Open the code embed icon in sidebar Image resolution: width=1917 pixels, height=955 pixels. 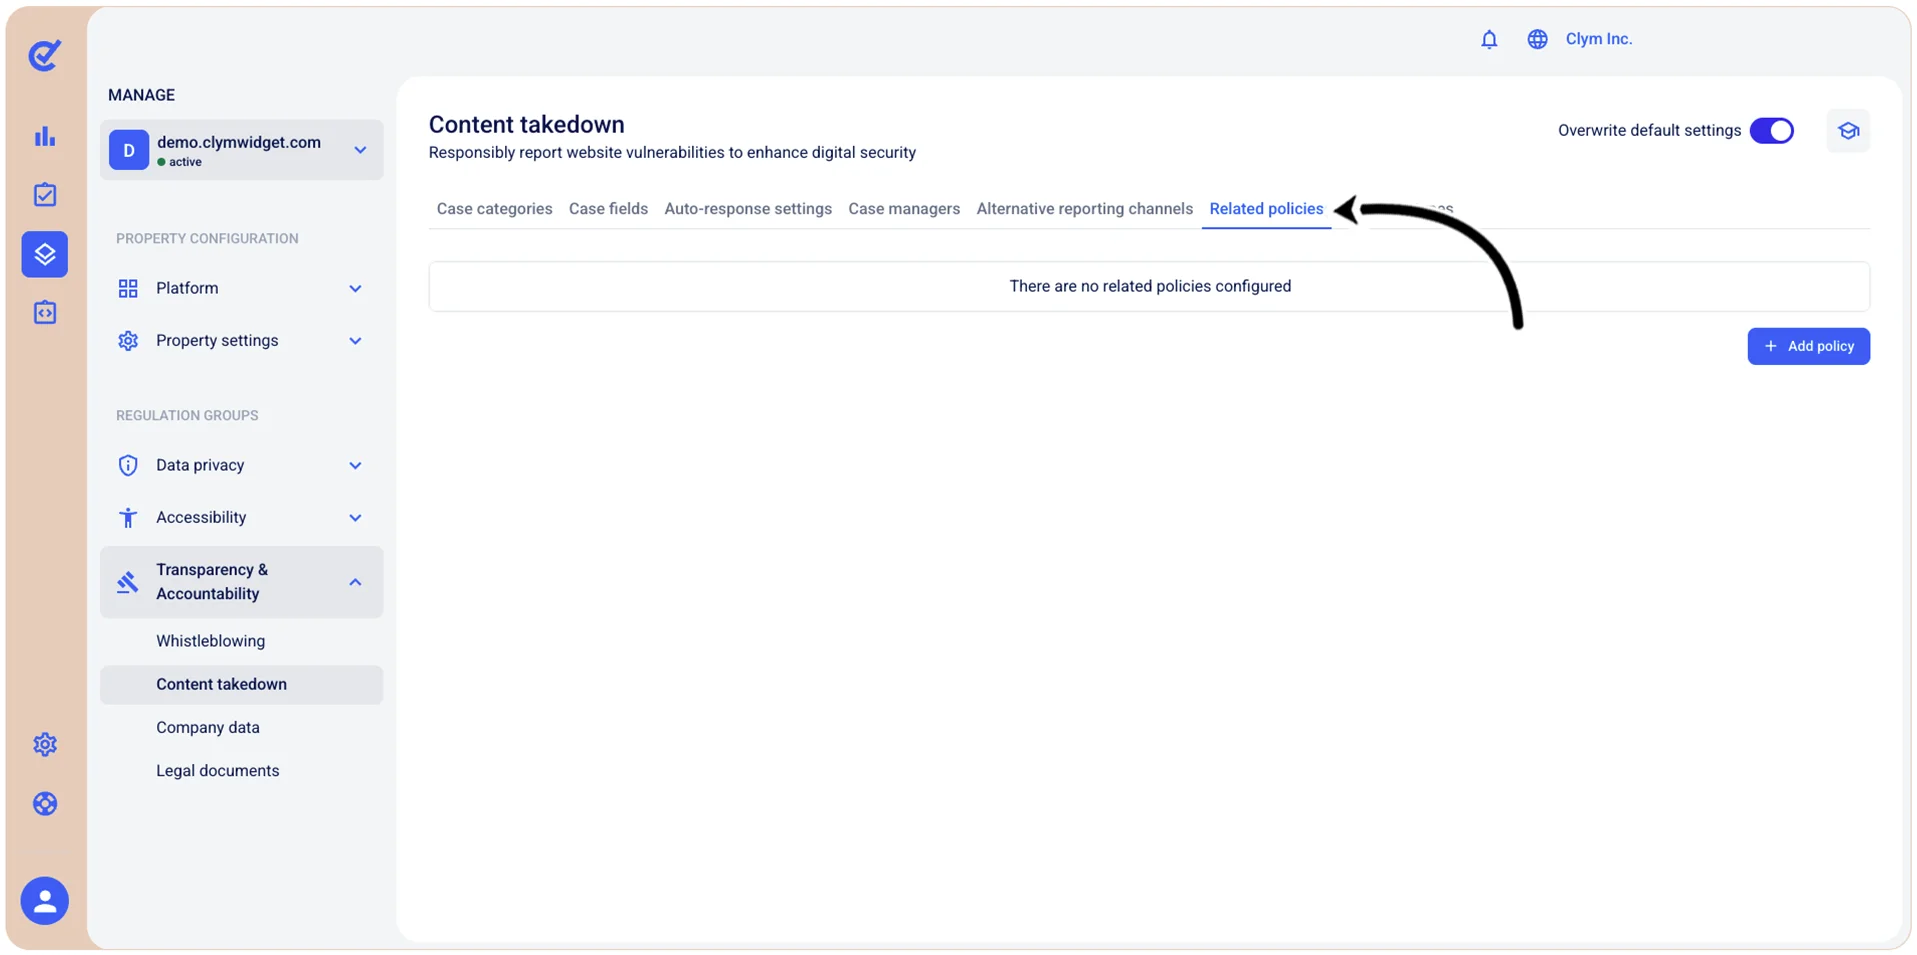[45, 312]
